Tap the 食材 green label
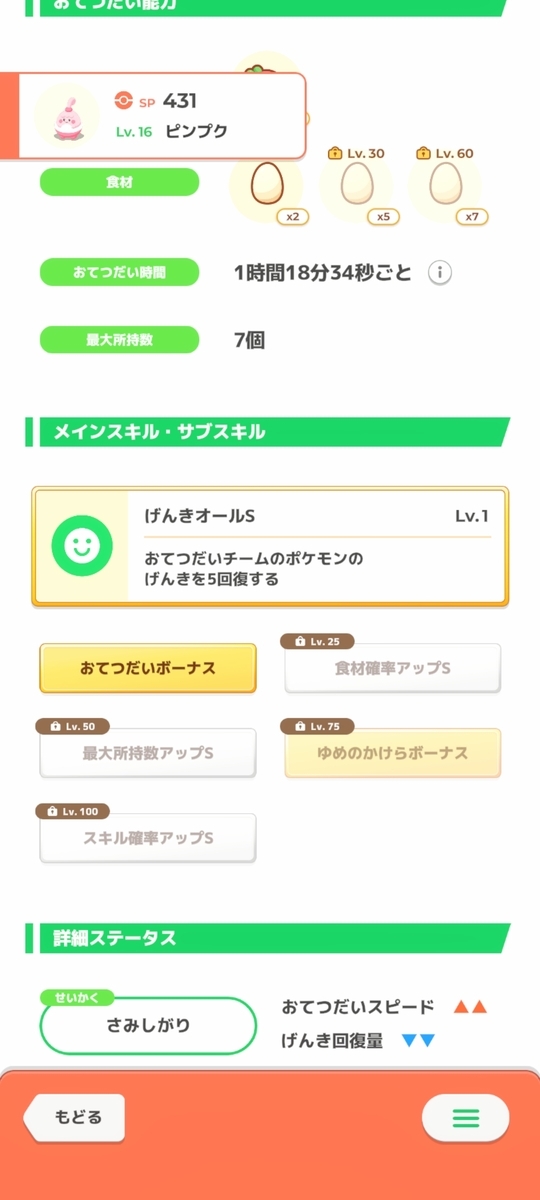The width and height of the screenshot is (540, 1200). [x=119, y=182]
